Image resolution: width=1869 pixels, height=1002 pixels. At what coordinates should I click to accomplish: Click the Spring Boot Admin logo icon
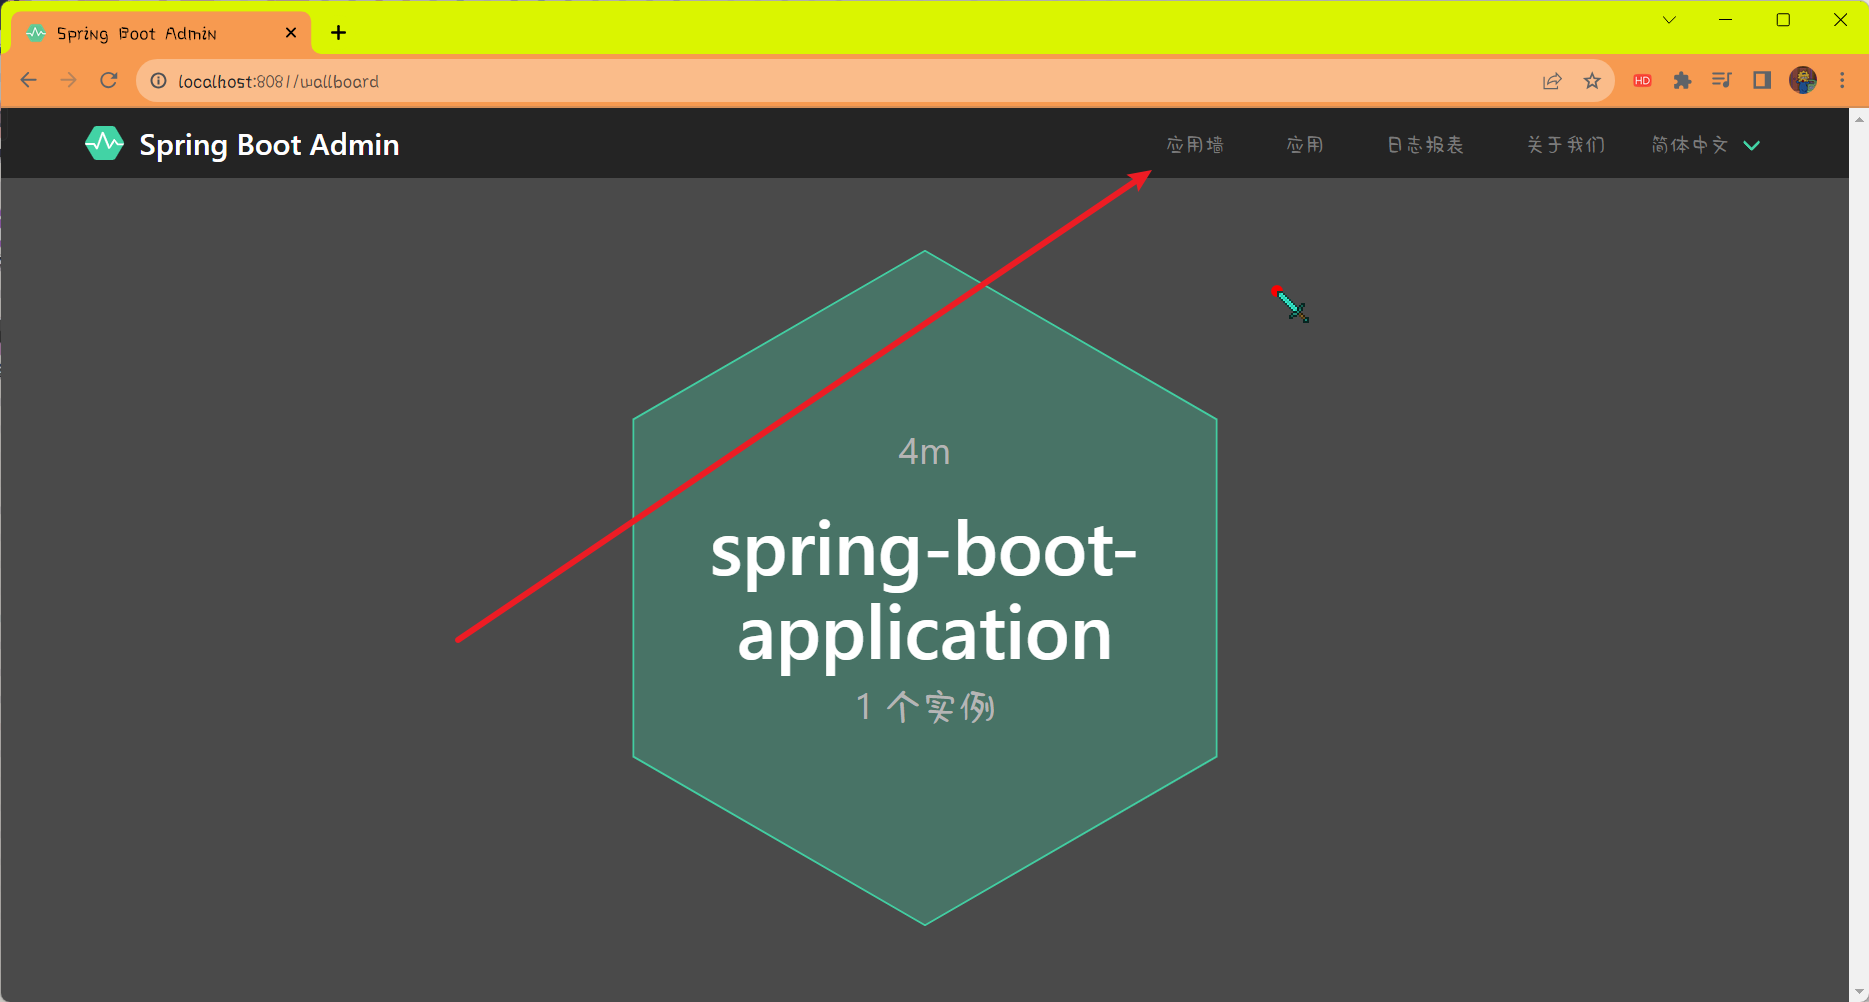coord(104,144)
